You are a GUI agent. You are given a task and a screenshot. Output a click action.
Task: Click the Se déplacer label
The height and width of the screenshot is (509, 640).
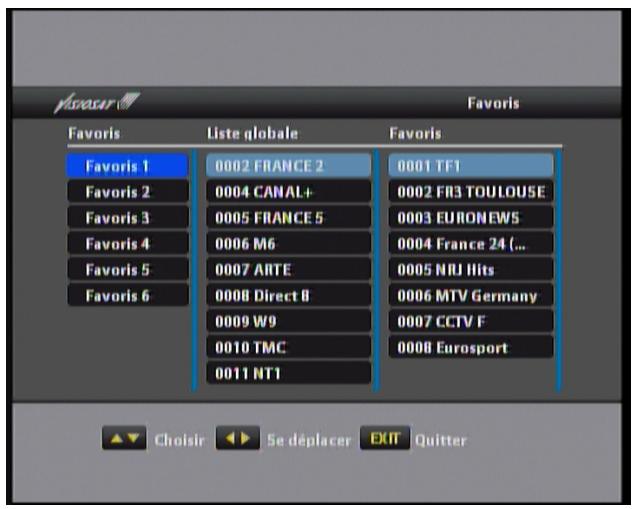309,440
